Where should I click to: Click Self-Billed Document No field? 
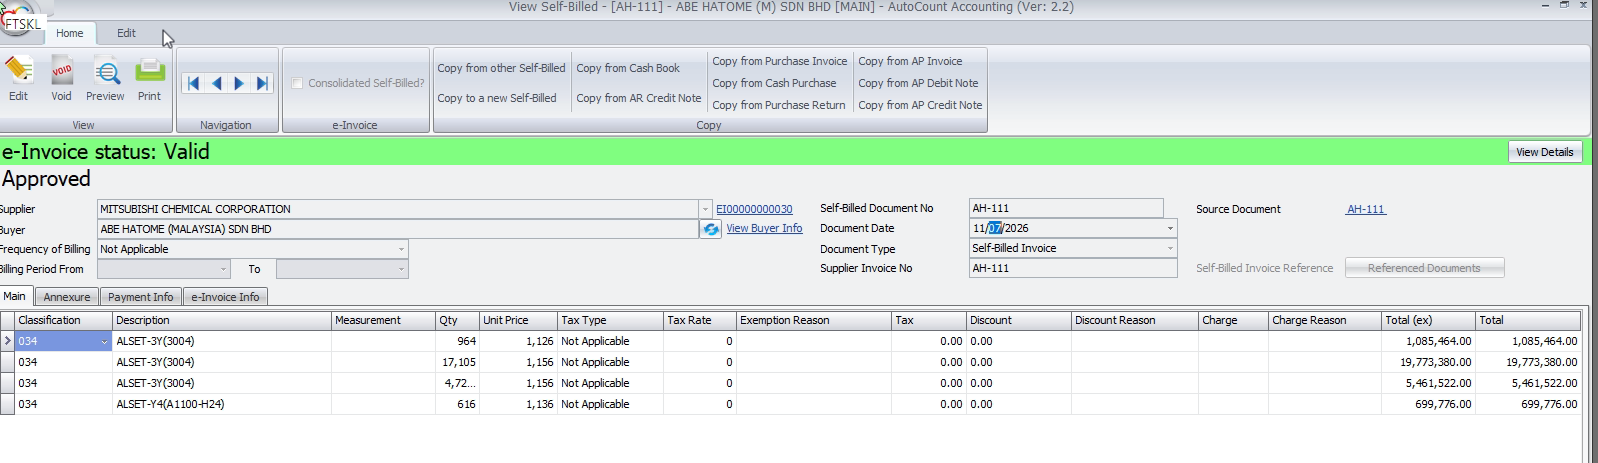(1066, 208)
